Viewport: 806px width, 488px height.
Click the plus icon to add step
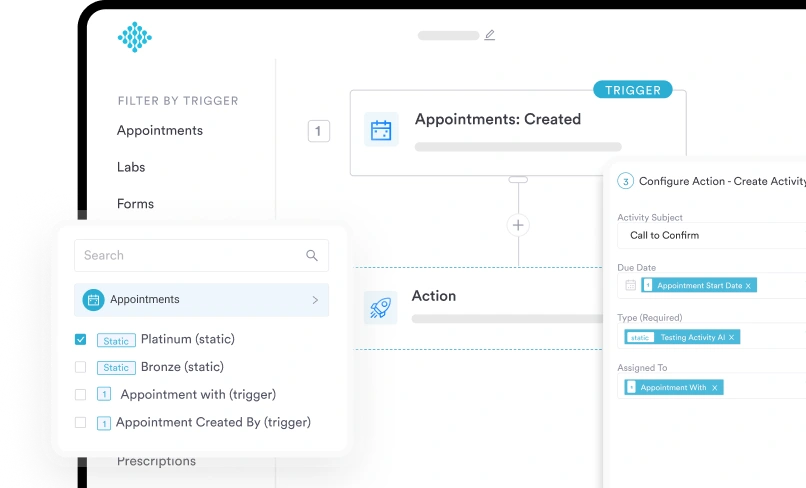coord(518,225)
